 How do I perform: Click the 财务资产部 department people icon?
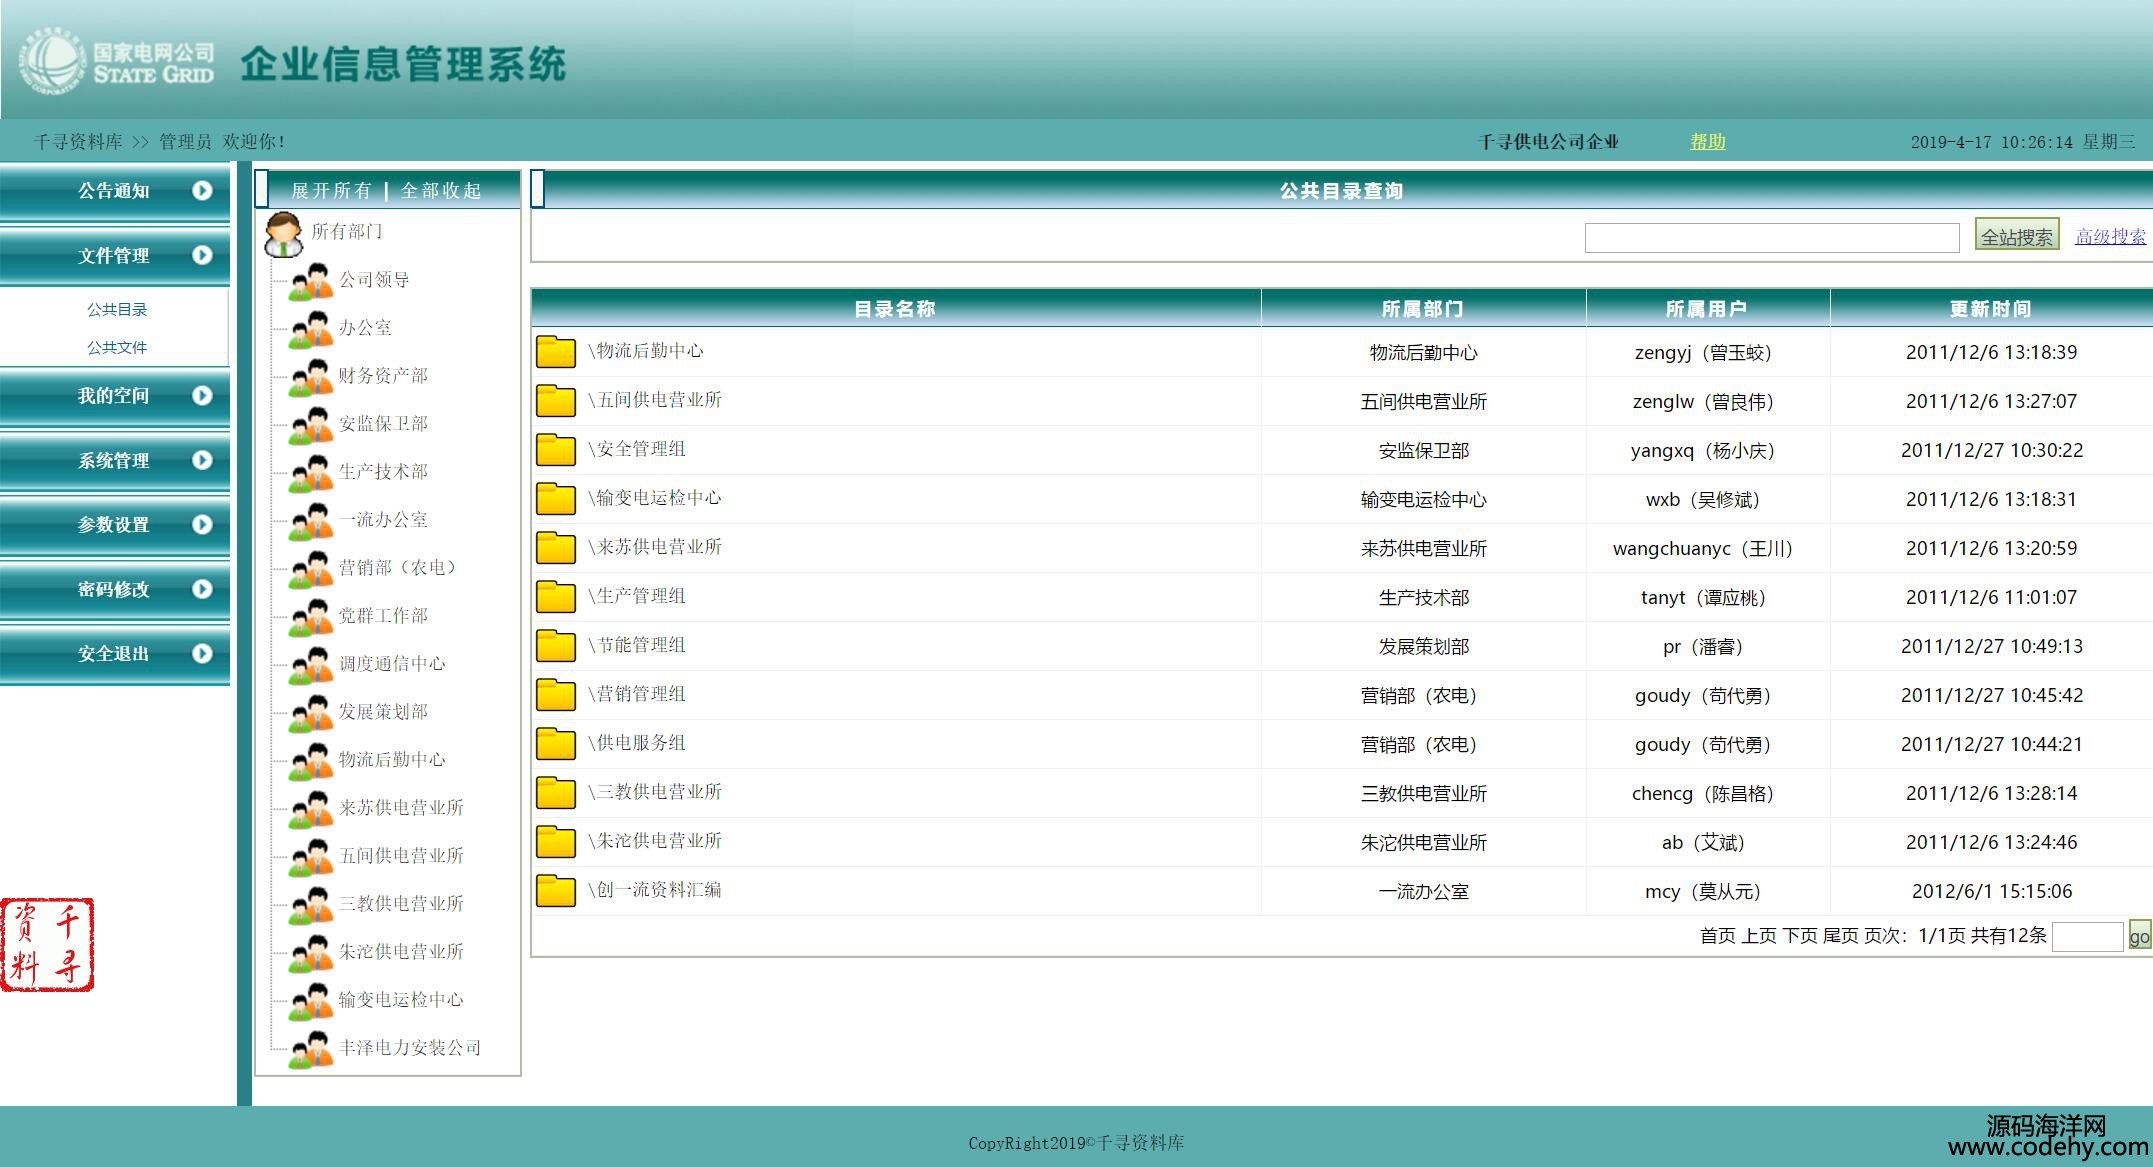tap(311, 377)
